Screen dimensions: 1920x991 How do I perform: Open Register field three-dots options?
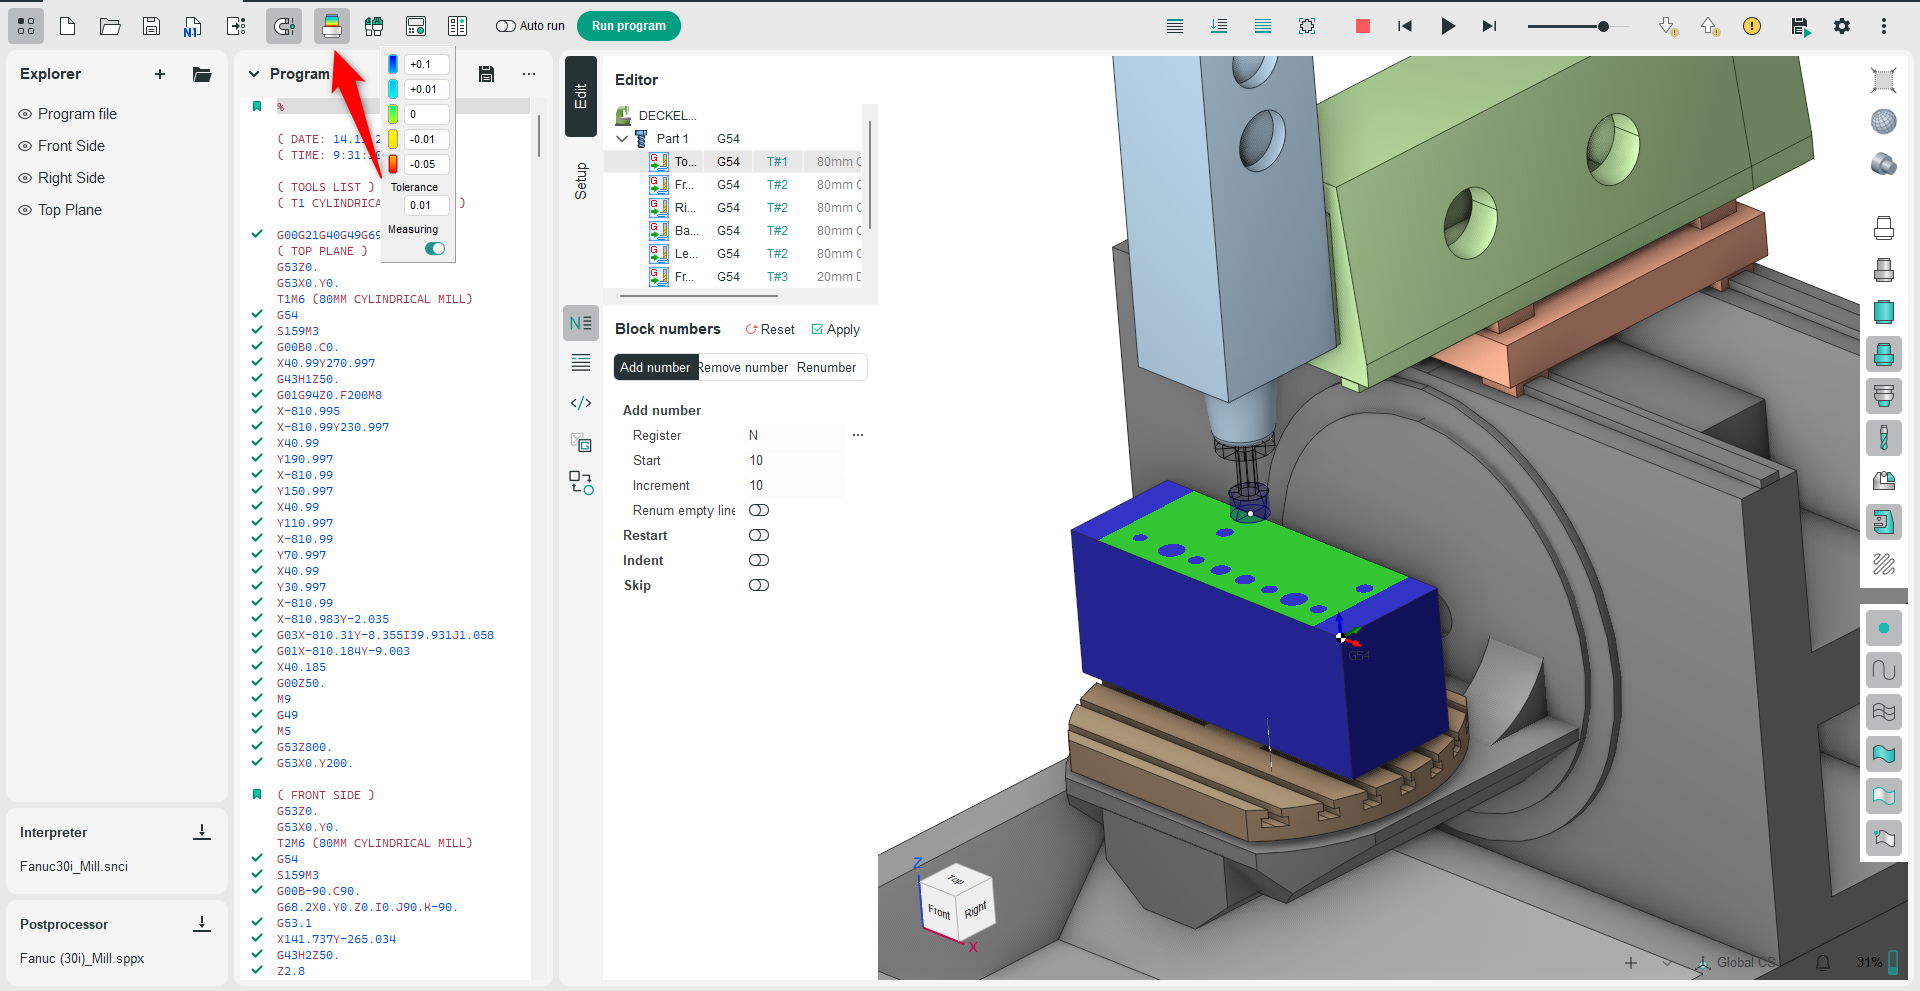point(857,436)
